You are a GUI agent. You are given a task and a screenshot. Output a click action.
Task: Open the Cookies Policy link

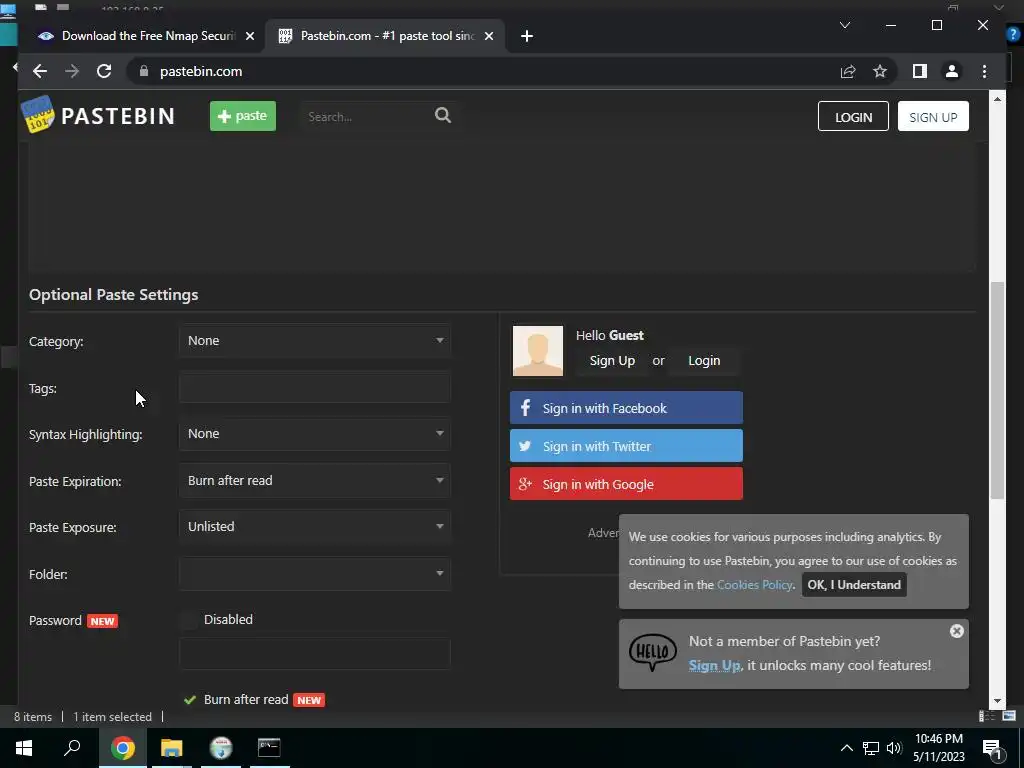(x=754, y=584)
